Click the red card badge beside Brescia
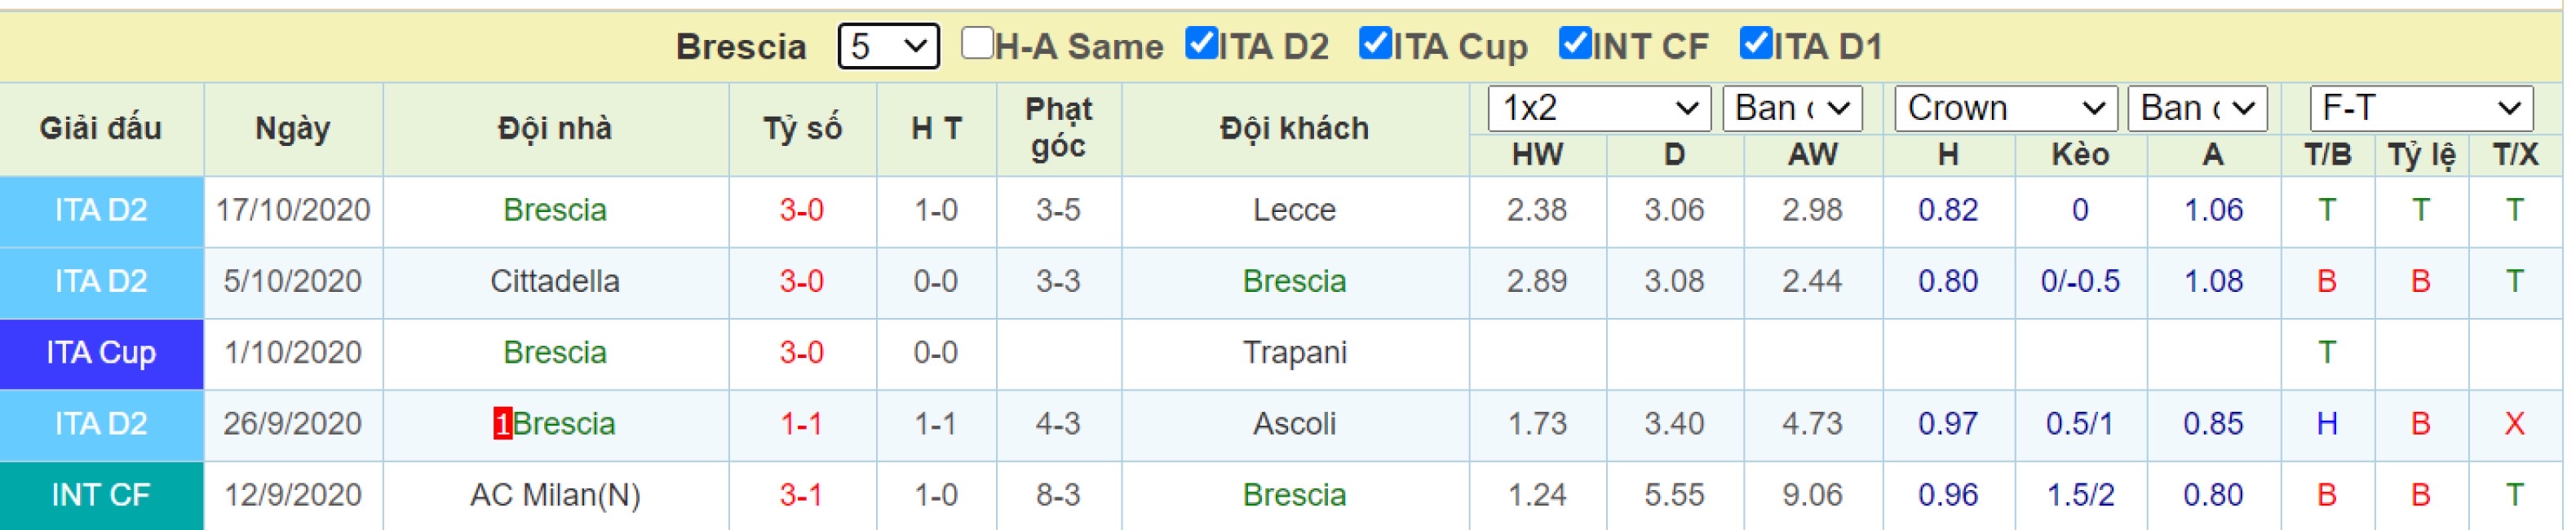This screenshot has width=2576, height=530. coord(502,424)
